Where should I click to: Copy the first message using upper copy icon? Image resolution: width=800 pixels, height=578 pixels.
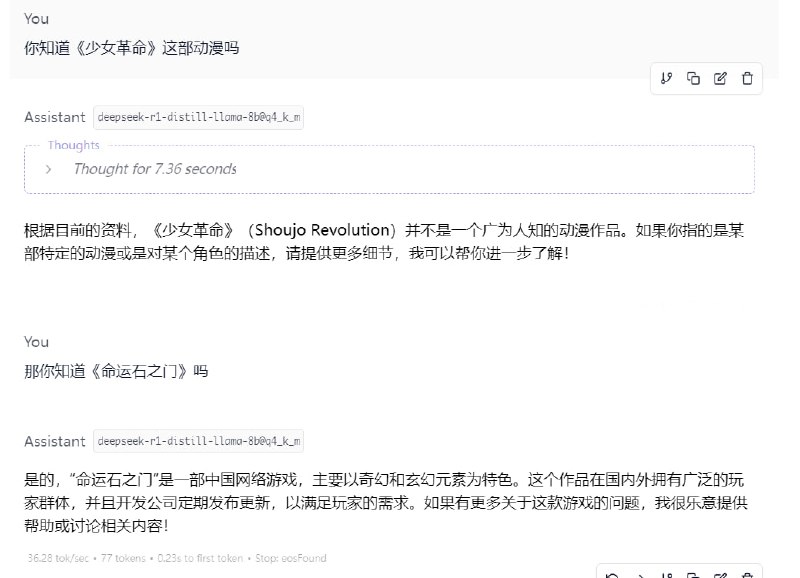click(x=693, y=79)
